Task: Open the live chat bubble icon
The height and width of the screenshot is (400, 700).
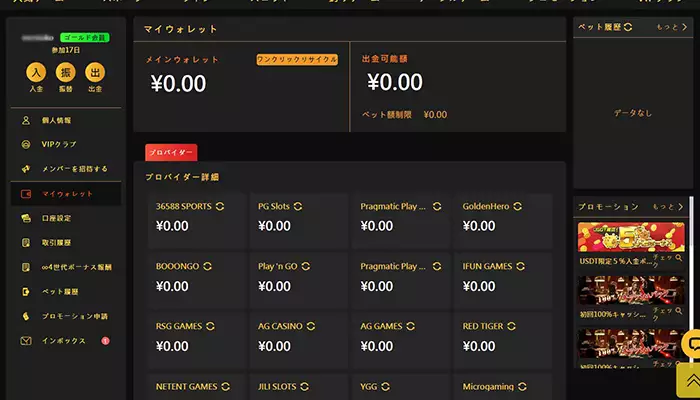Action: (x=690, y=345)
